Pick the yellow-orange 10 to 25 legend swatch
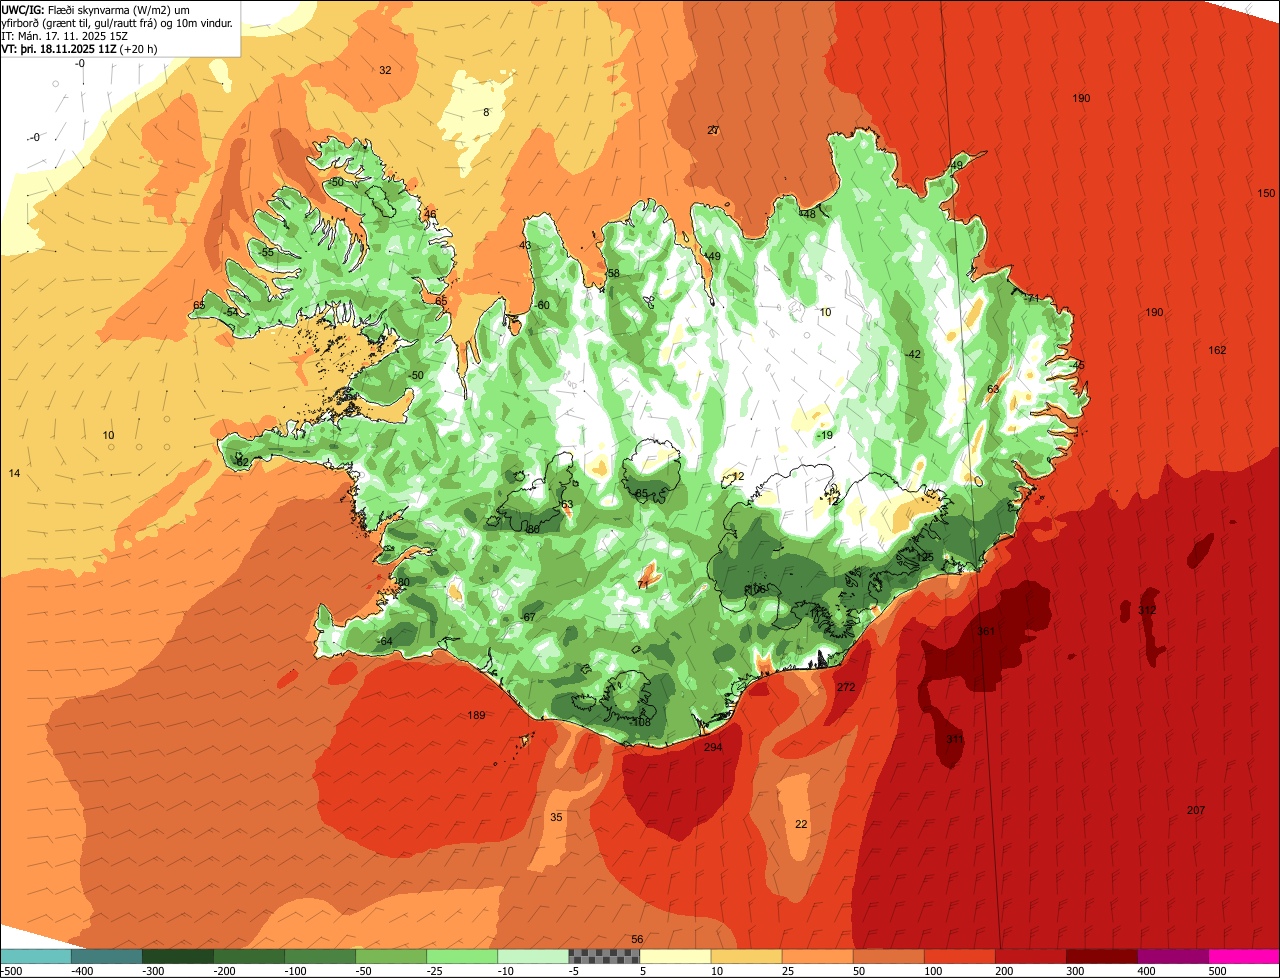 click(746, 956)
